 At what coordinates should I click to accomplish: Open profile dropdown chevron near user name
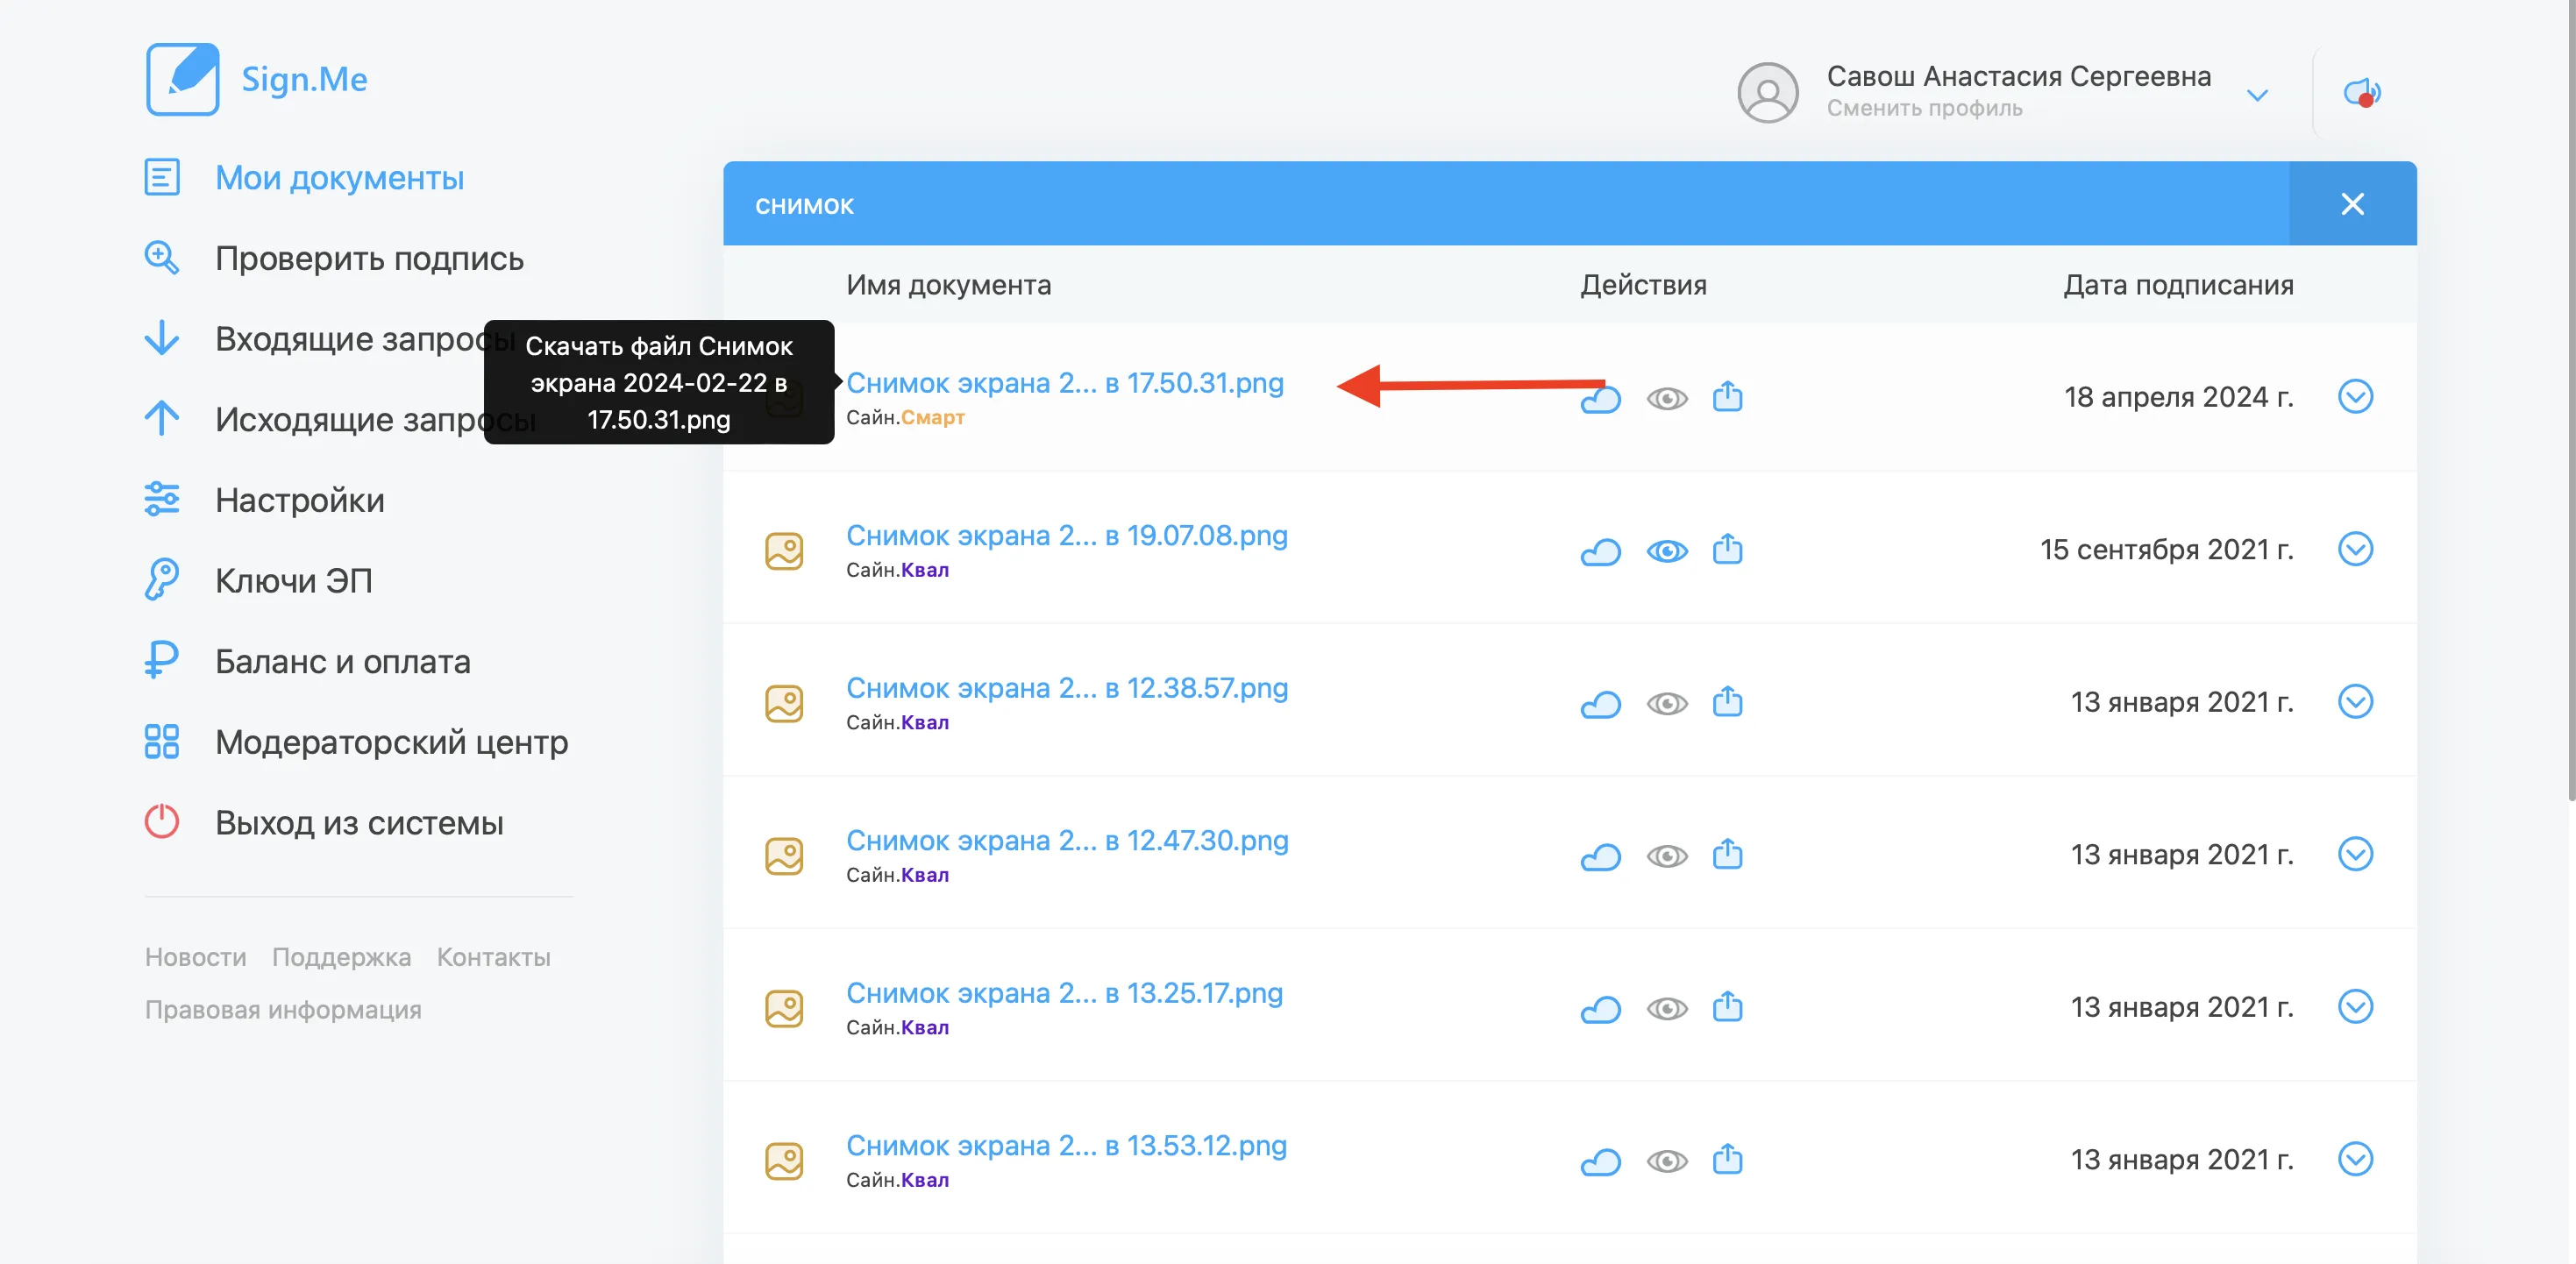pos(2257,95)
